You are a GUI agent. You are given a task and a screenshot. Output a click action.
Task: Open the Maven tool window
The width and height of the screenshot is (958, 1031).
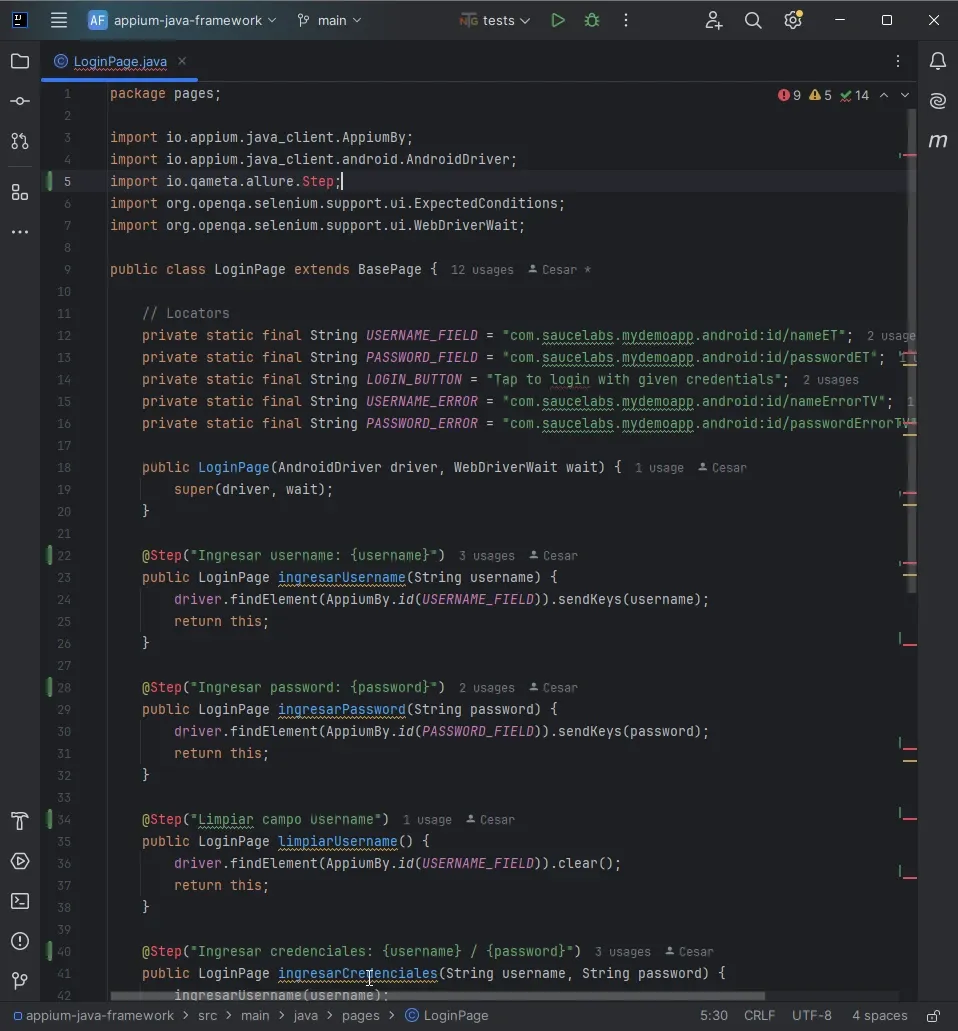938,141
